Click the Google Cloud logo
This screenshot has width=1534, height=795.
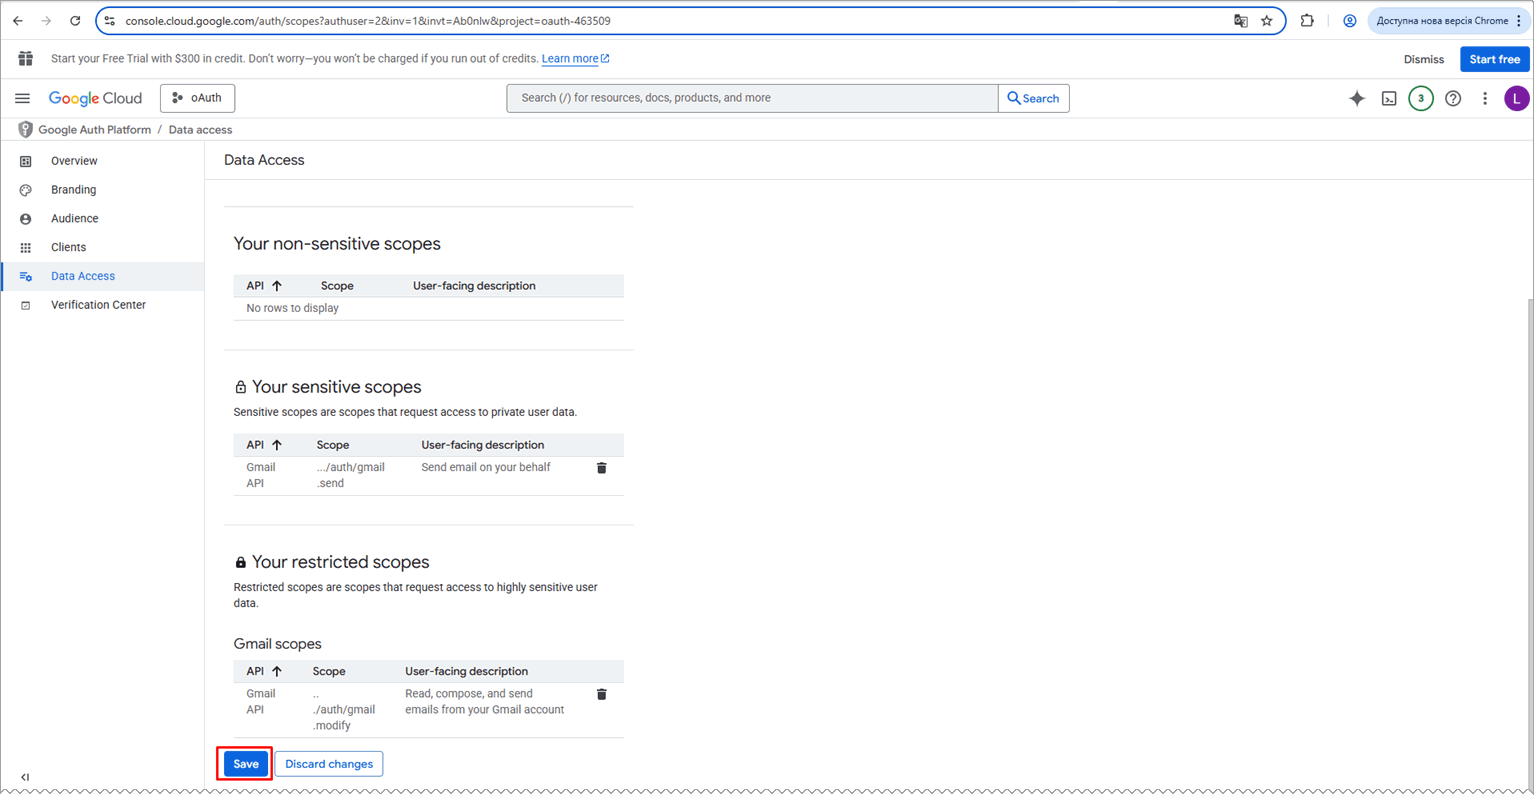click(x=95, y=98)
